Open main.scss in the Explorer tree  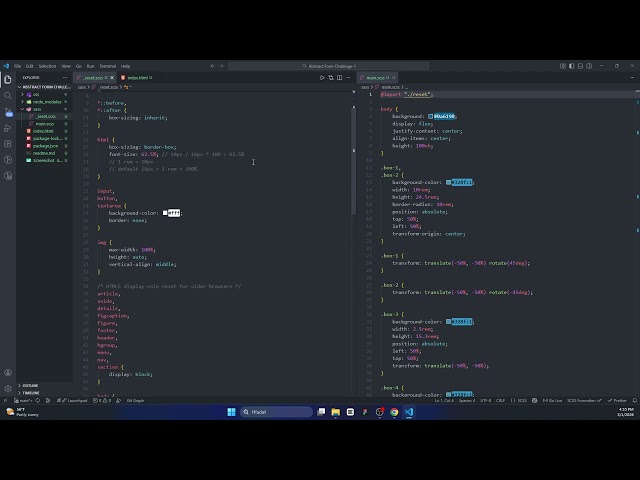point(45,124)
